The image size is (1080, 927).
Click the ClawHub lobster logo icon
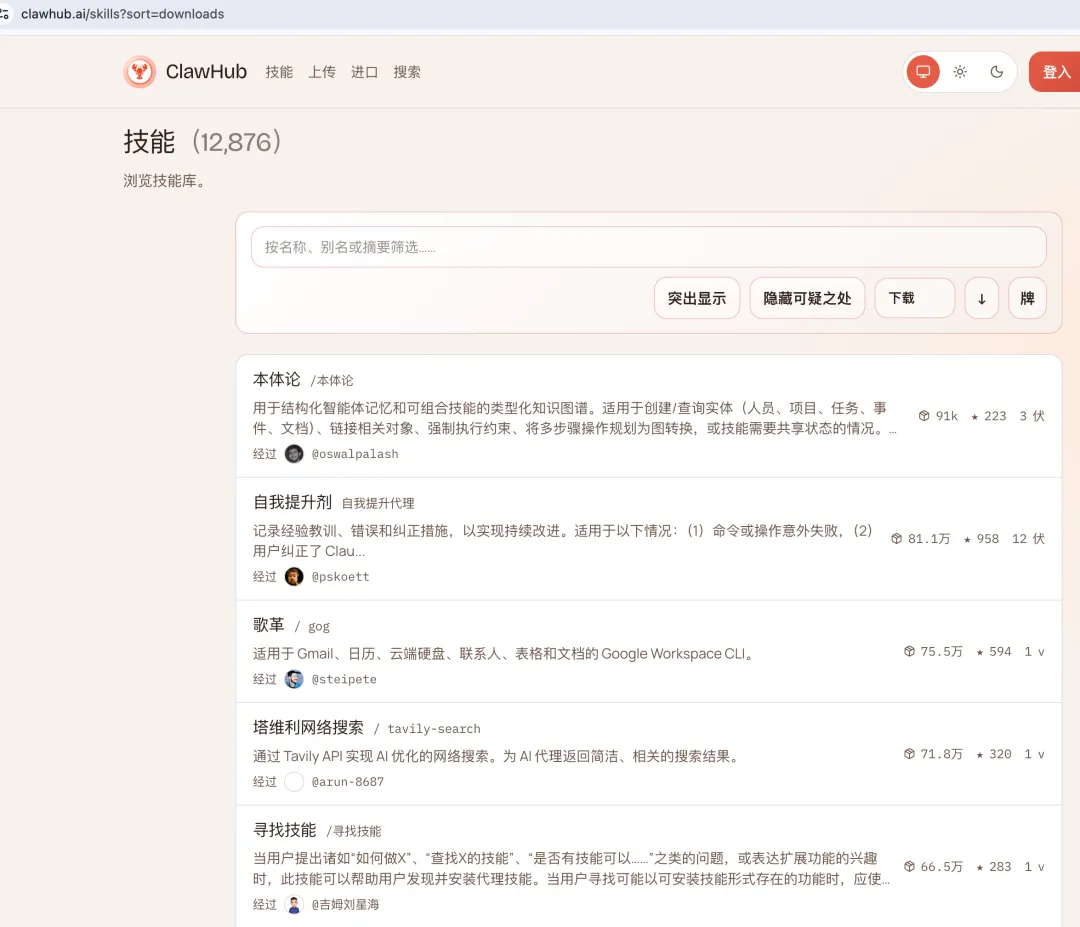point(140,72)
